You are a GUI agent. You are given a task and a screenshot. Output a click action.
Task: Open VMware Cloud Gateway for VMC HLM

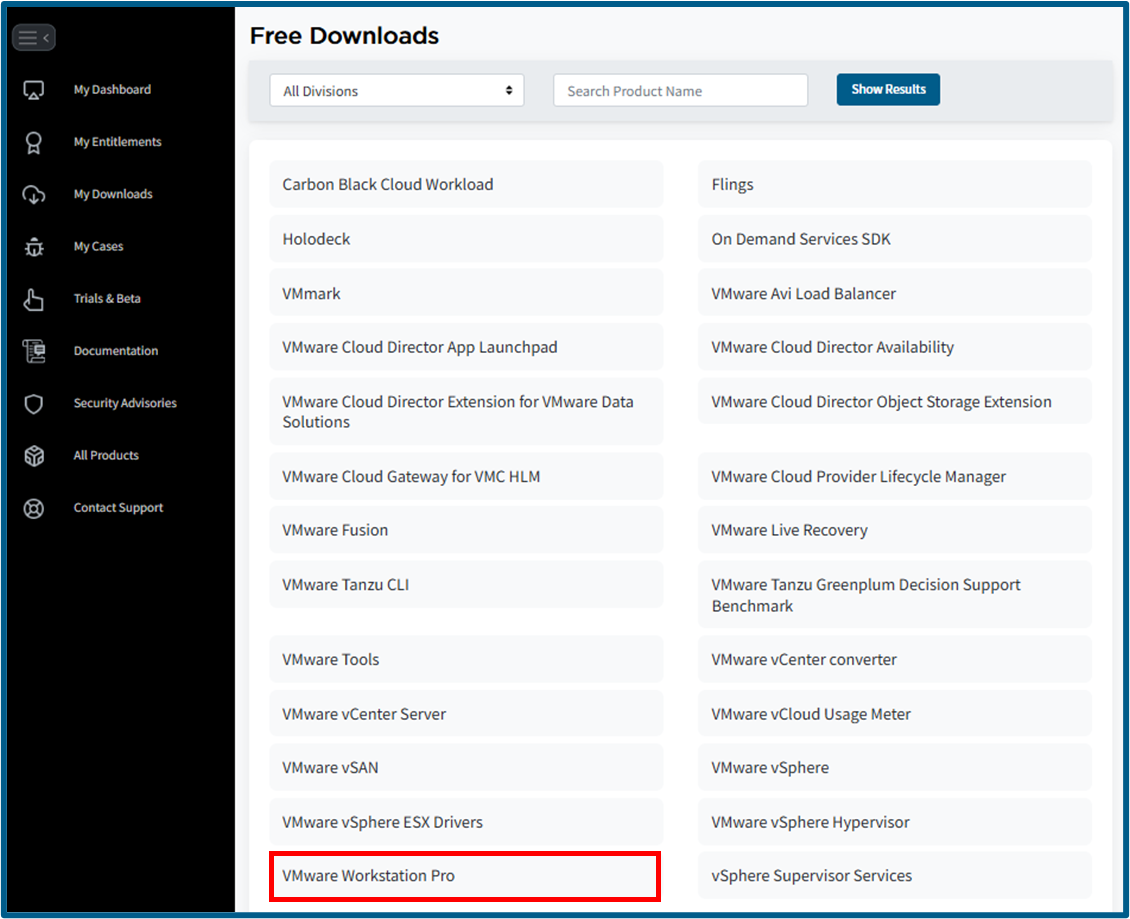tap(466, 476)
